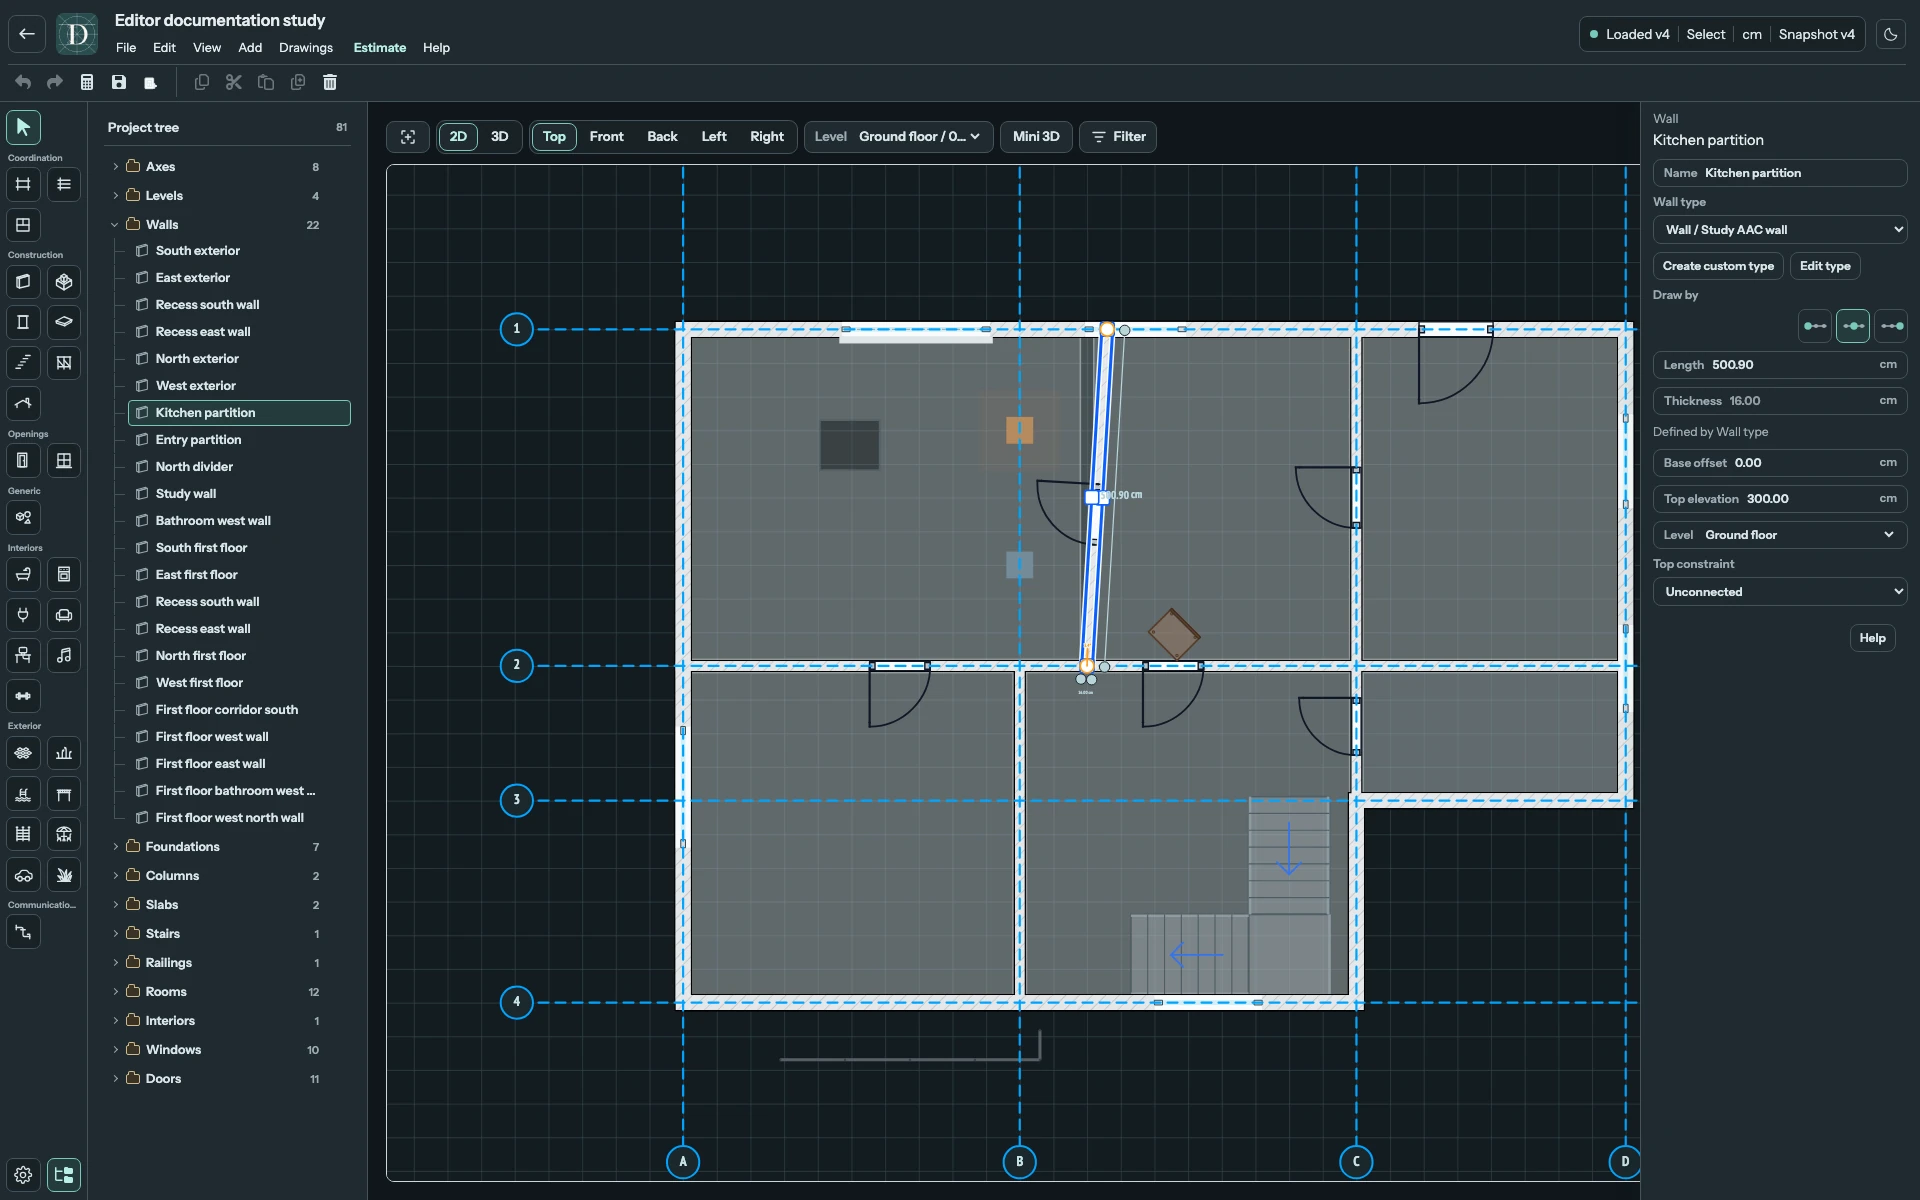Viewport: 1920px width, 1200px height.
Task: Open the Level Ground floor dropdown in properties
Action: [1780, 535]
